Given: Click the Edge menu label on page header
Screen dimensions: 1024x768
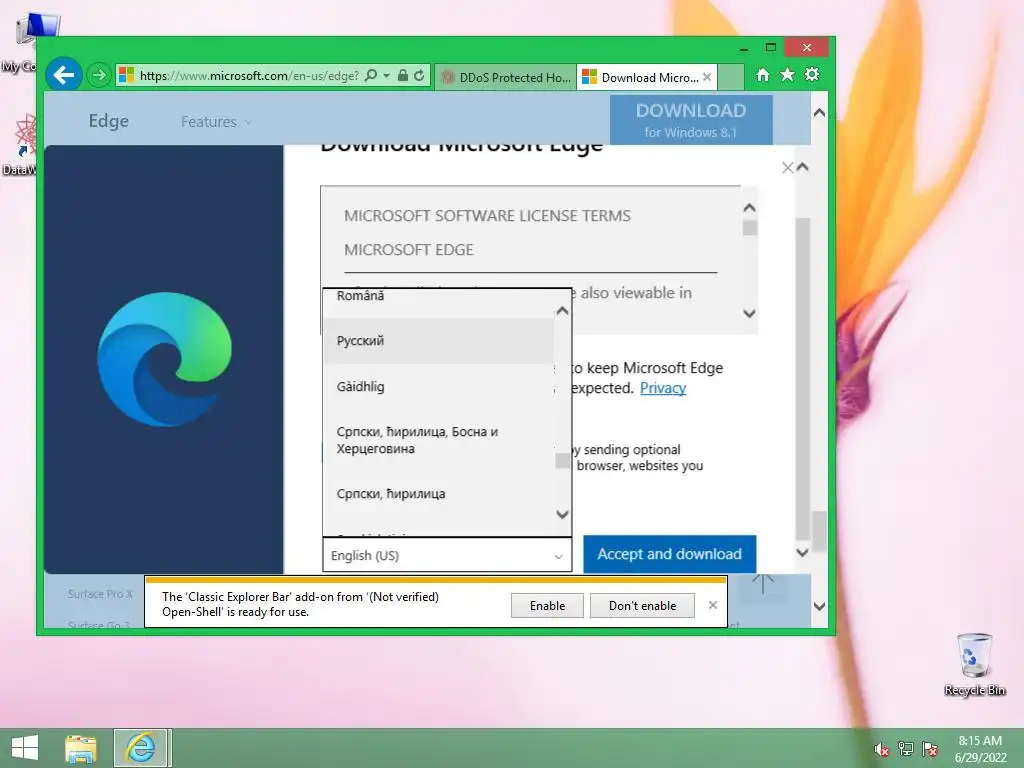Looking at the screenshot, I should (108, 121).
